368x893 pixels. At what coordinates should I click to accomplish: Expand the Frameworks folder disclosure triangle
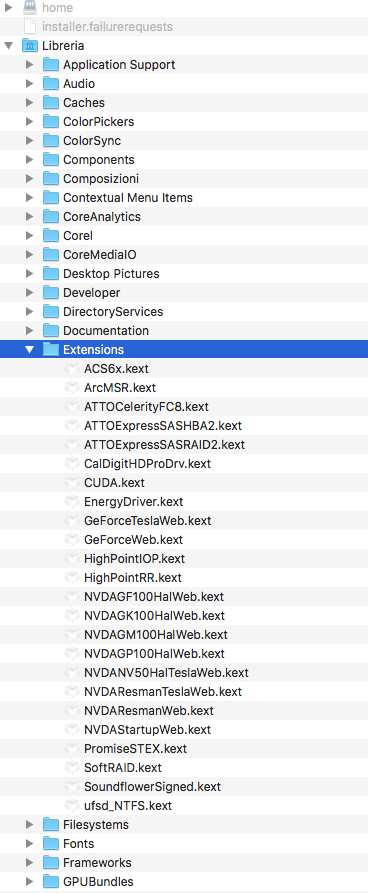[30, 863]
